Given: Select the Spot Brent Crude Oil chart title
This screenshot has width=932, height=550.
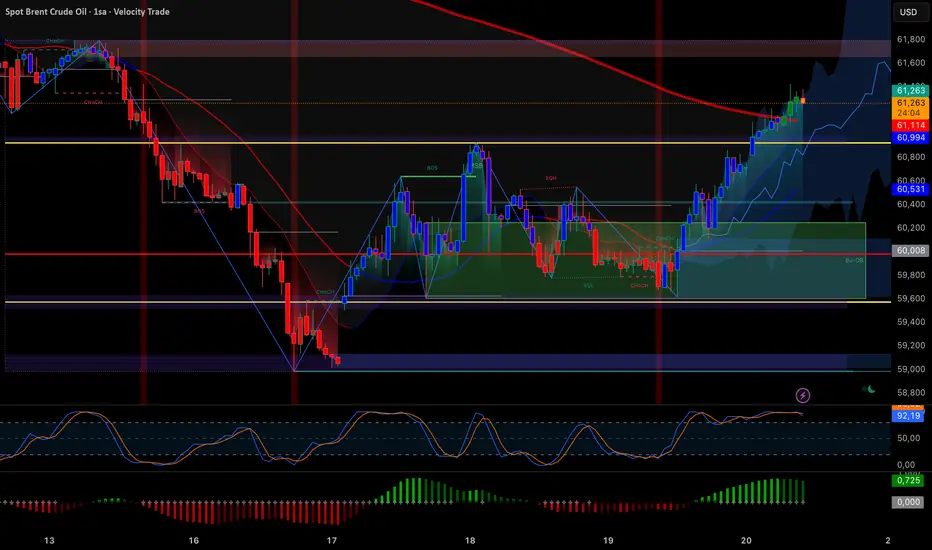Looking at the screenshot, I should click(x=87, y=11).
